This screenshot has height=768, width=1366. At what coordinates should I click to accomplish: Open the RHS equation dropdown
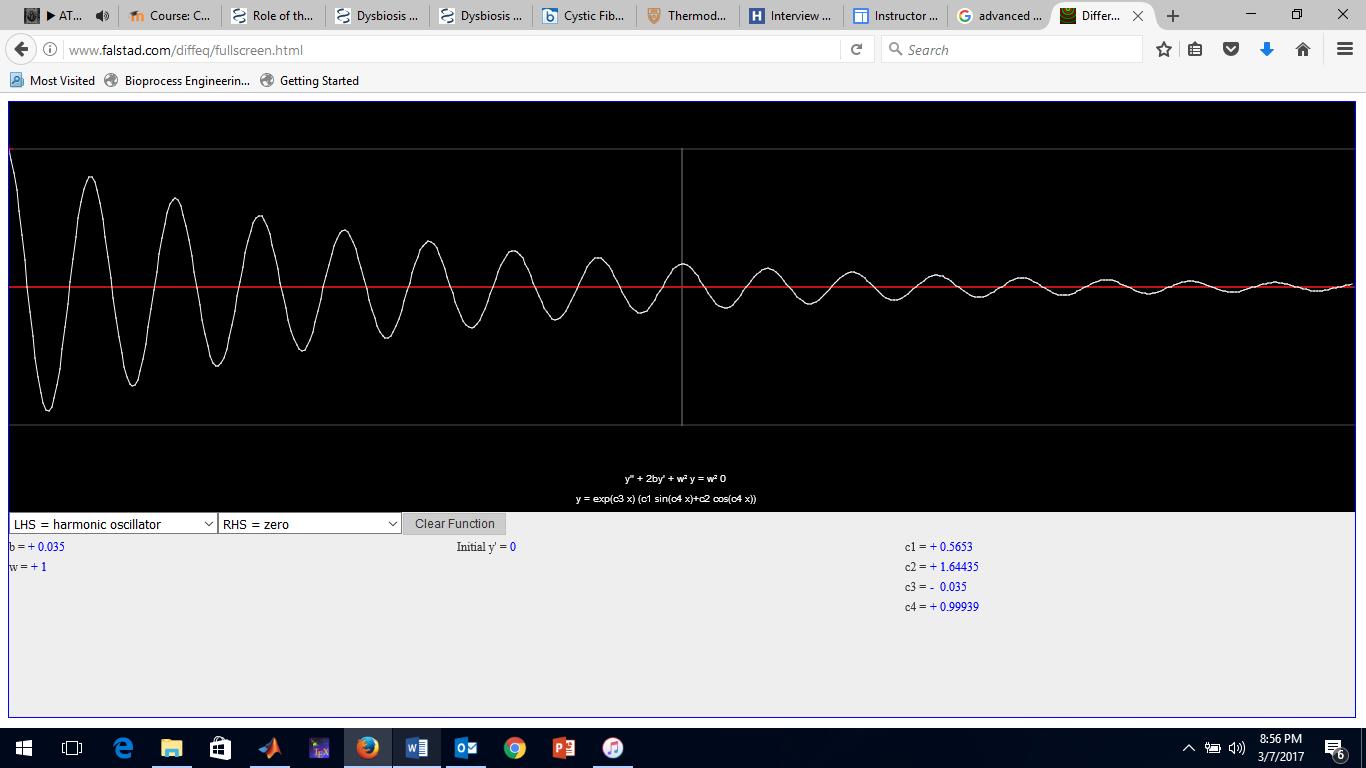click(310, 523)
